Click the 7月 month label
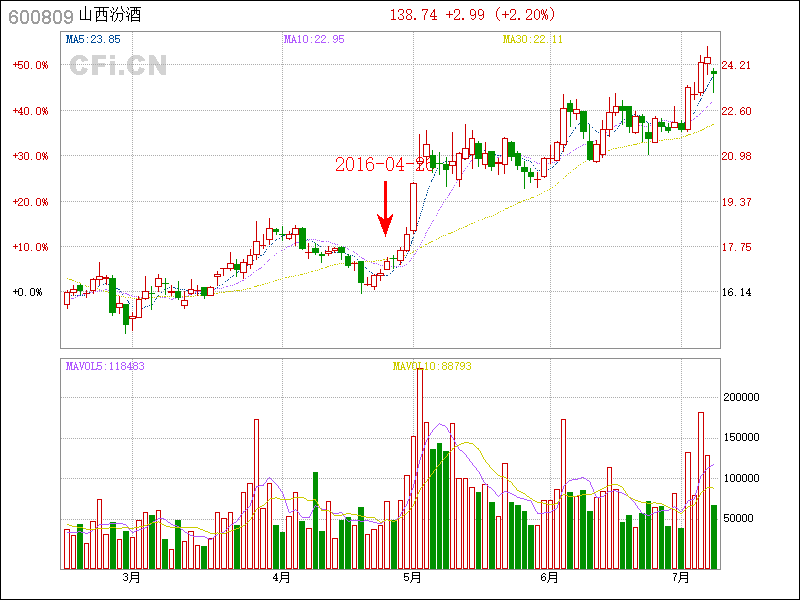 coord(681,578)
